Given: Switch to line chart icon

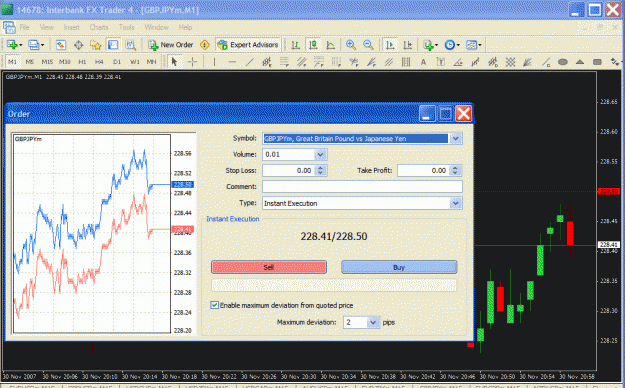Looking at the screenshot, I should (331, 45).
